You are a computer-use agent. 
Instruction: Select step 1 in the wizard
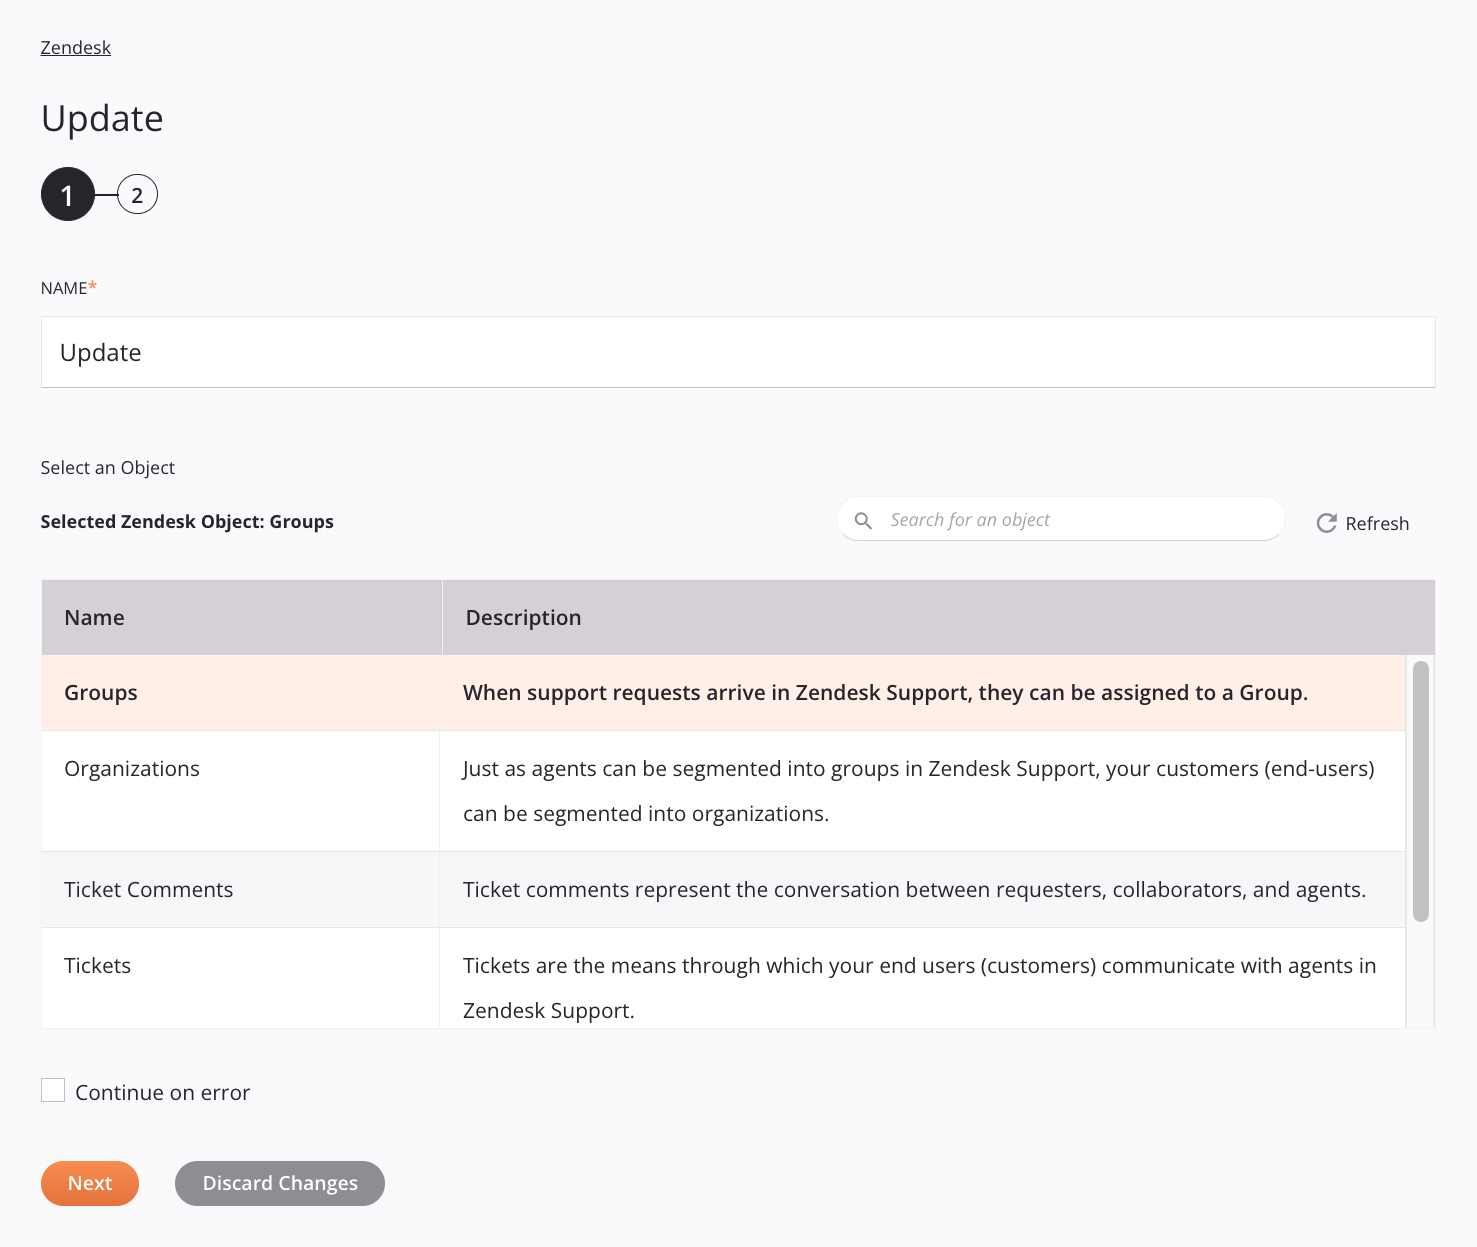coord(67,194)
